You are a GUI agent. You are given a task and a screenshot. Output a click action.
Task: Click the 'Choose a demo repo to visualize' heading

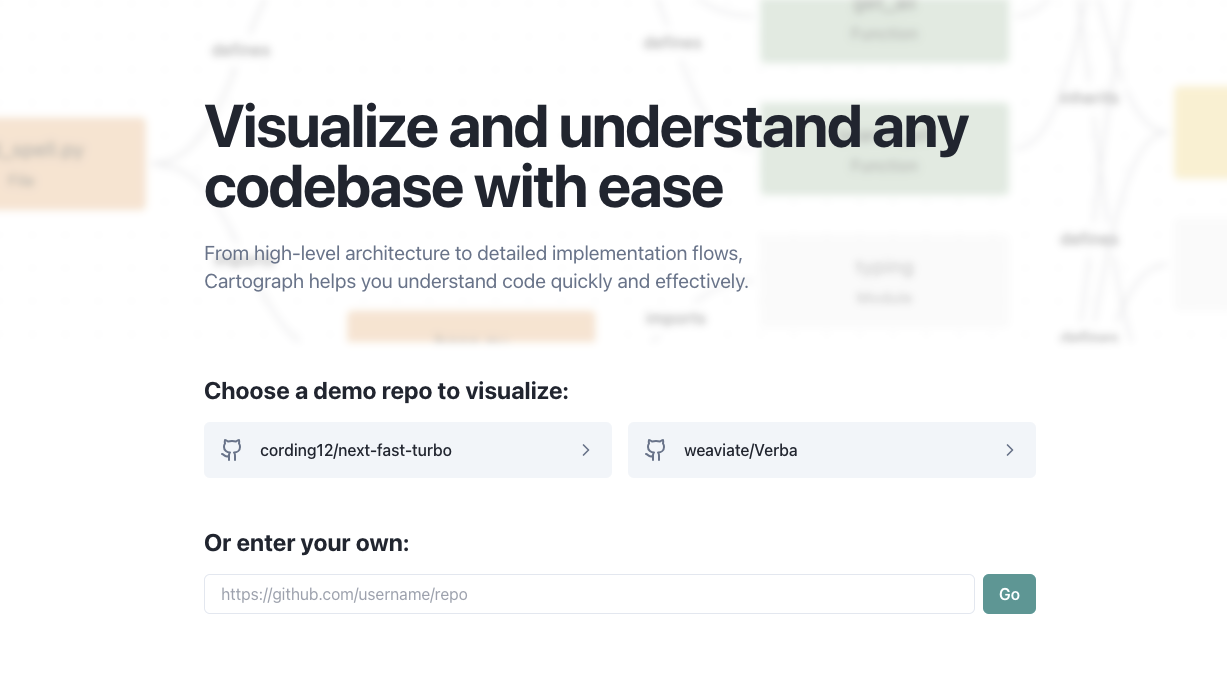coord(386,391)
